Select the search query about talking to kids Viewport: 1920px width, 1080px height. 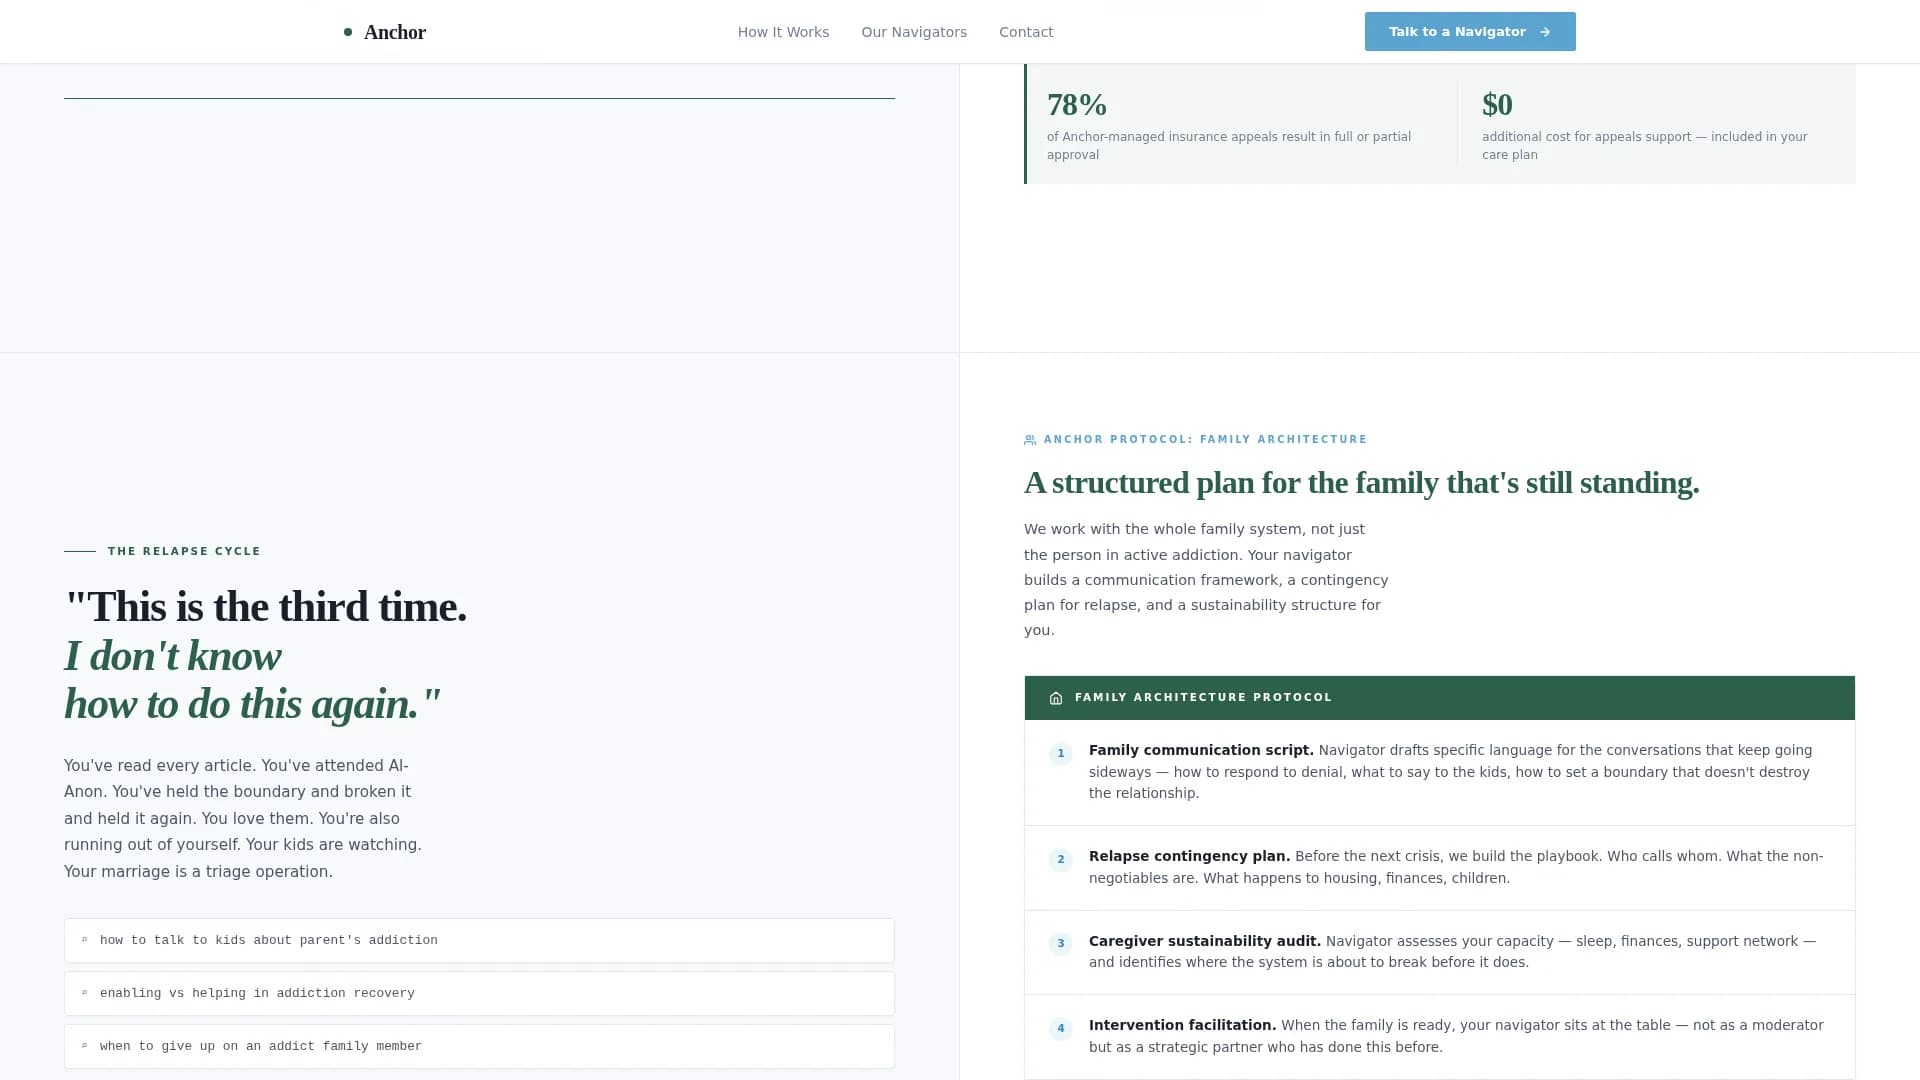click(479, 940)
